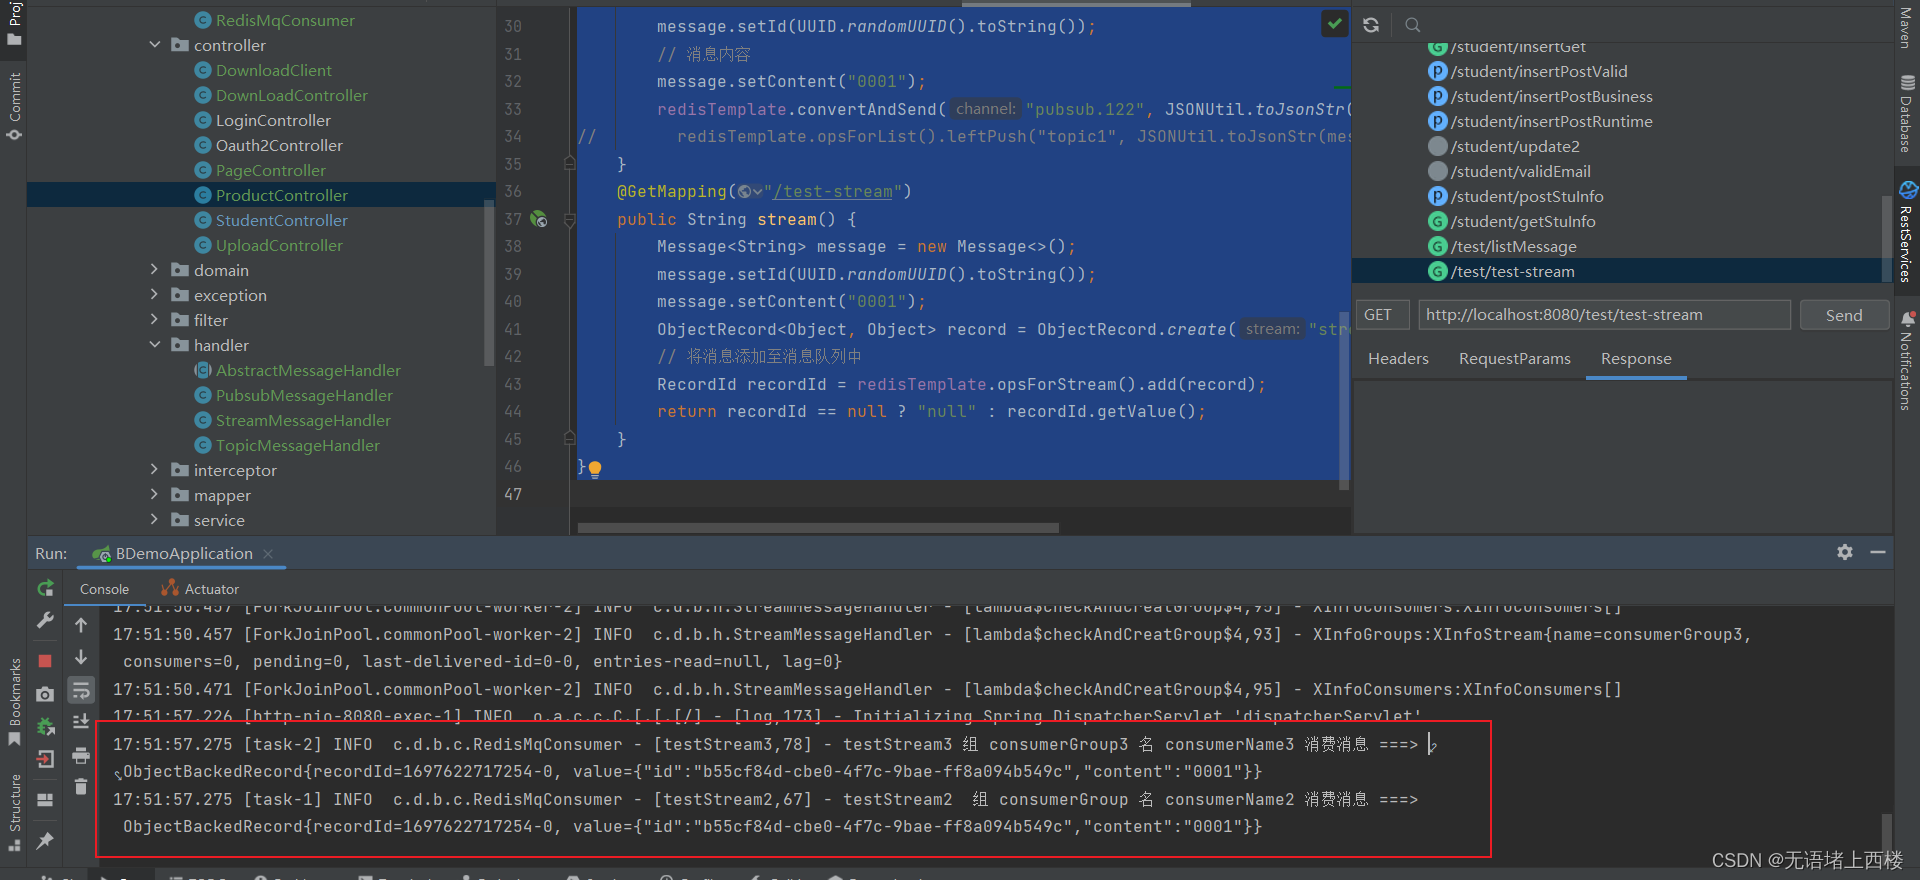The height and width of the screenshot is (880, 1920).
Task: Toggle the RestServices side panel
Action: point(1907,231)
